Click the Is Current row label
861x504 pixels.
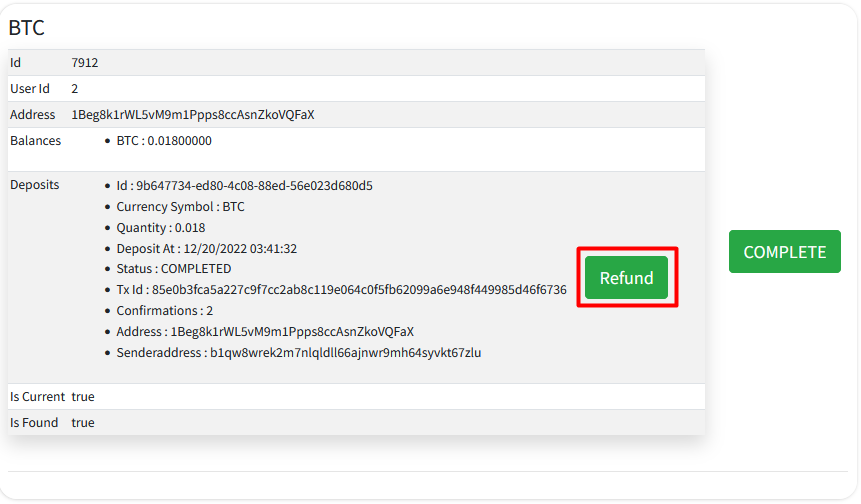pos(37,397)
